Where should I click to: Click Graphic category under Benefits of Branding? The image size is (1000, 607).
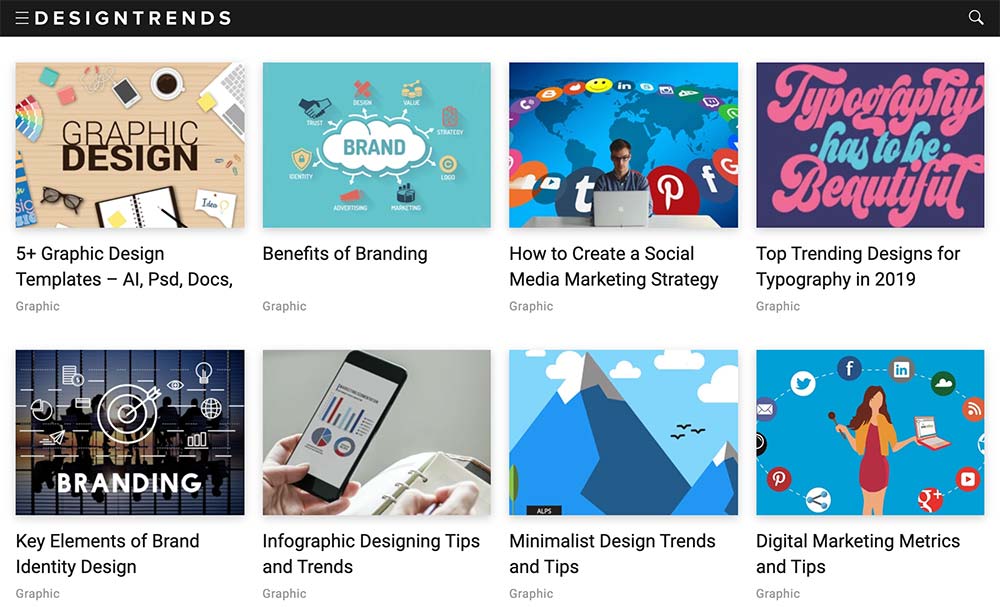pos(284,306)
